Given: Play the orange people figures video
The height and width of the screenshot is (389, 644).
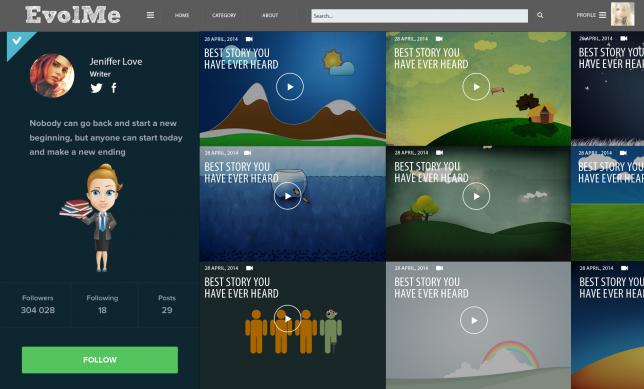Looking at the screenshot, I should (288, 319).
